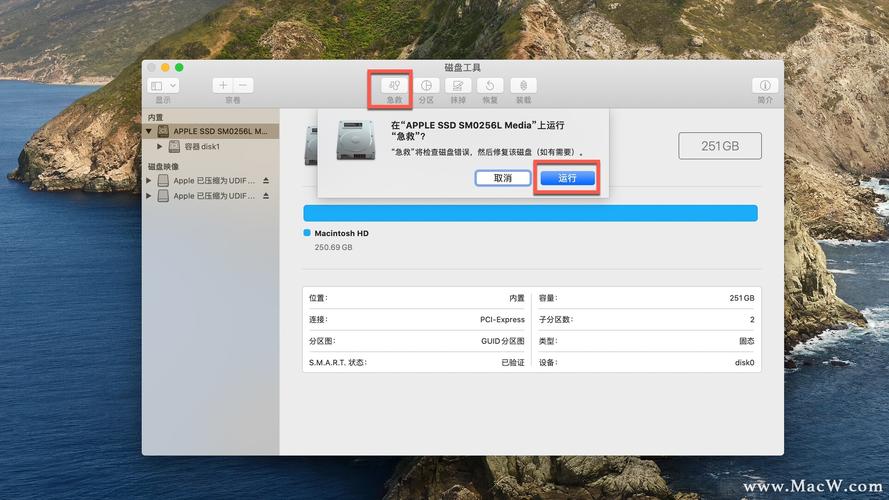
Task: Click the 容器 disk1 container icon
Action: coord(174,146)
